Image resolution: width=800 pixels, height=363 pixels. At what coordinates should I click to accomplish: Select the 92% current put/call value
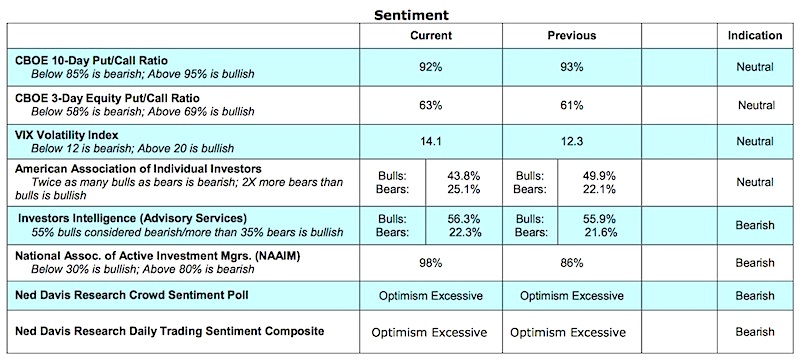pyautogui.click(x=431, y=67)
